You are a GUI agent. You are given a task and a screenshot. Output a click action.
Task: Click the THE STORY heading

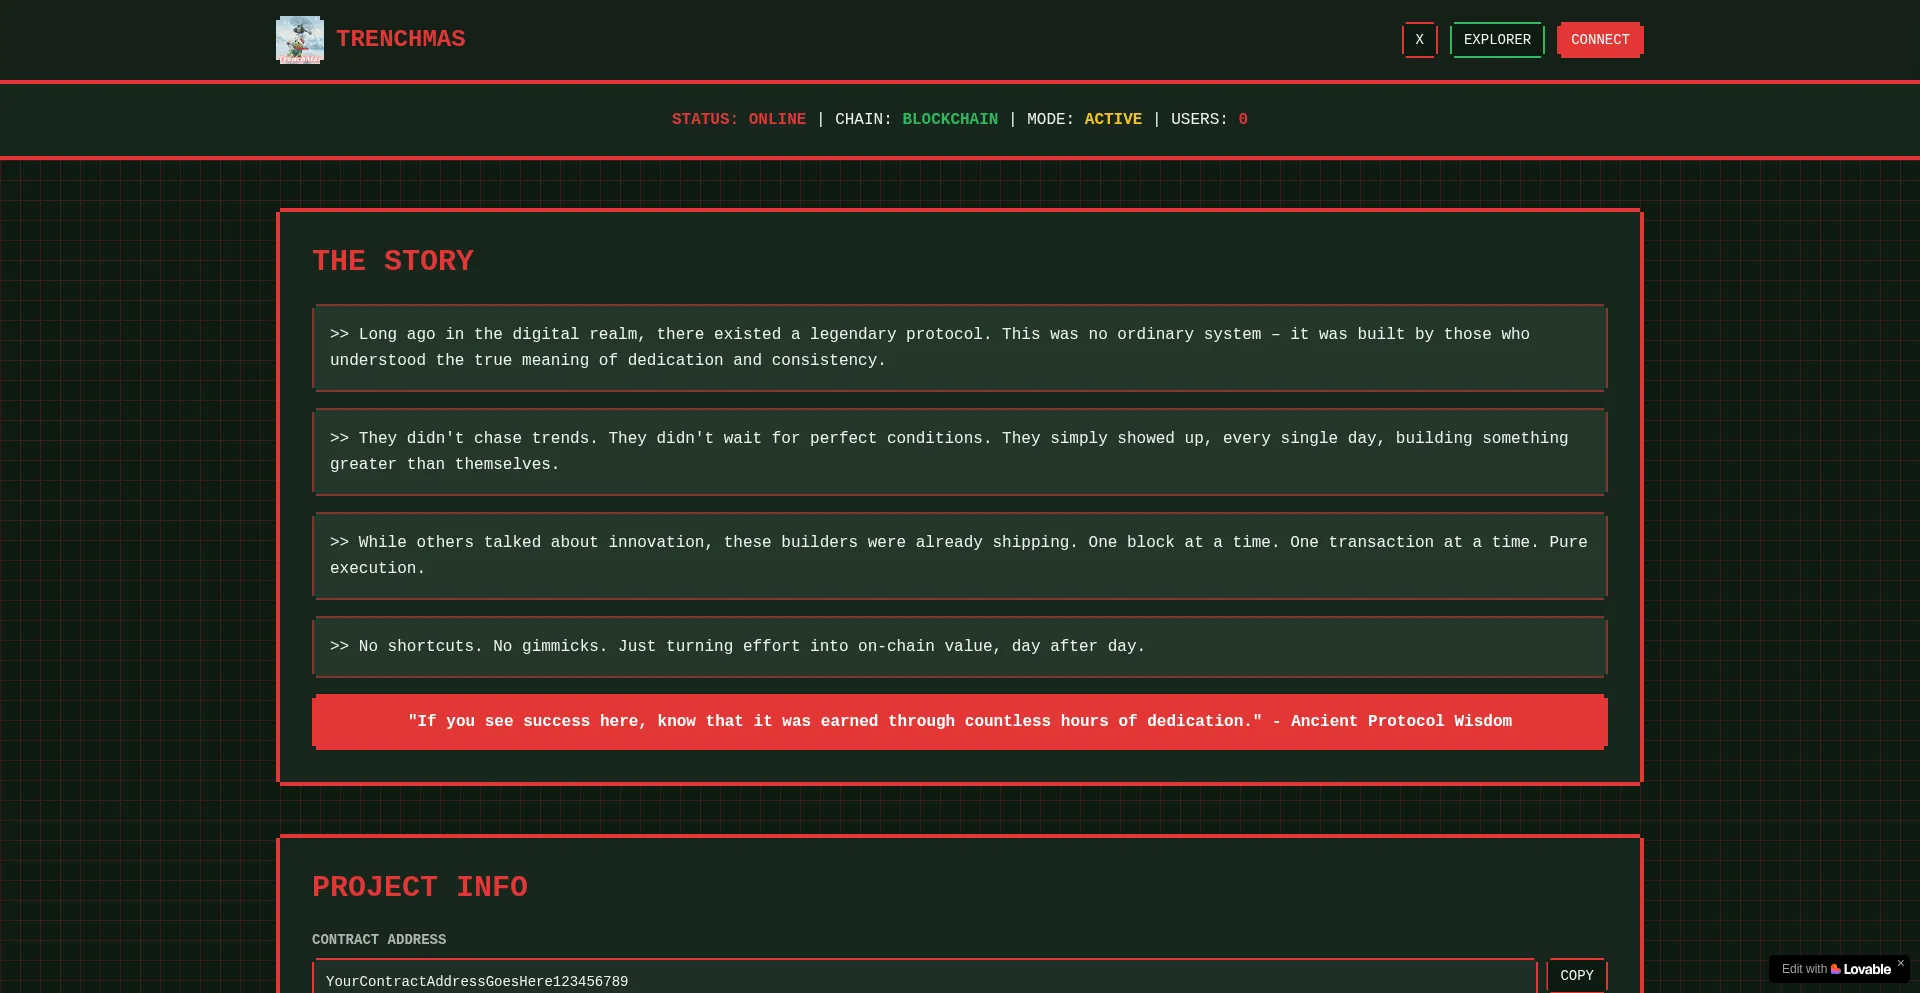click(393, 261)
